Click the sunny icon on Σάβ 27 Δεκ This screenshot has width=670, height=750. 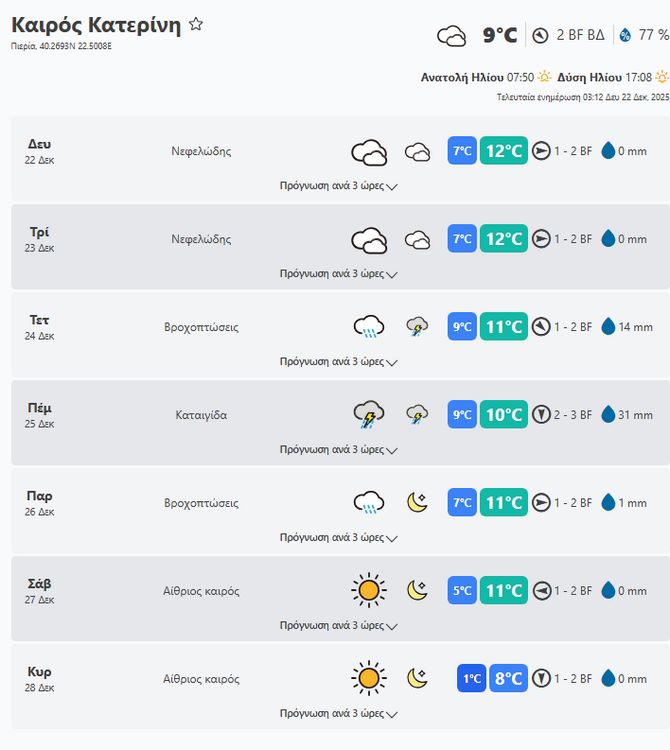(x=369, y=590)
